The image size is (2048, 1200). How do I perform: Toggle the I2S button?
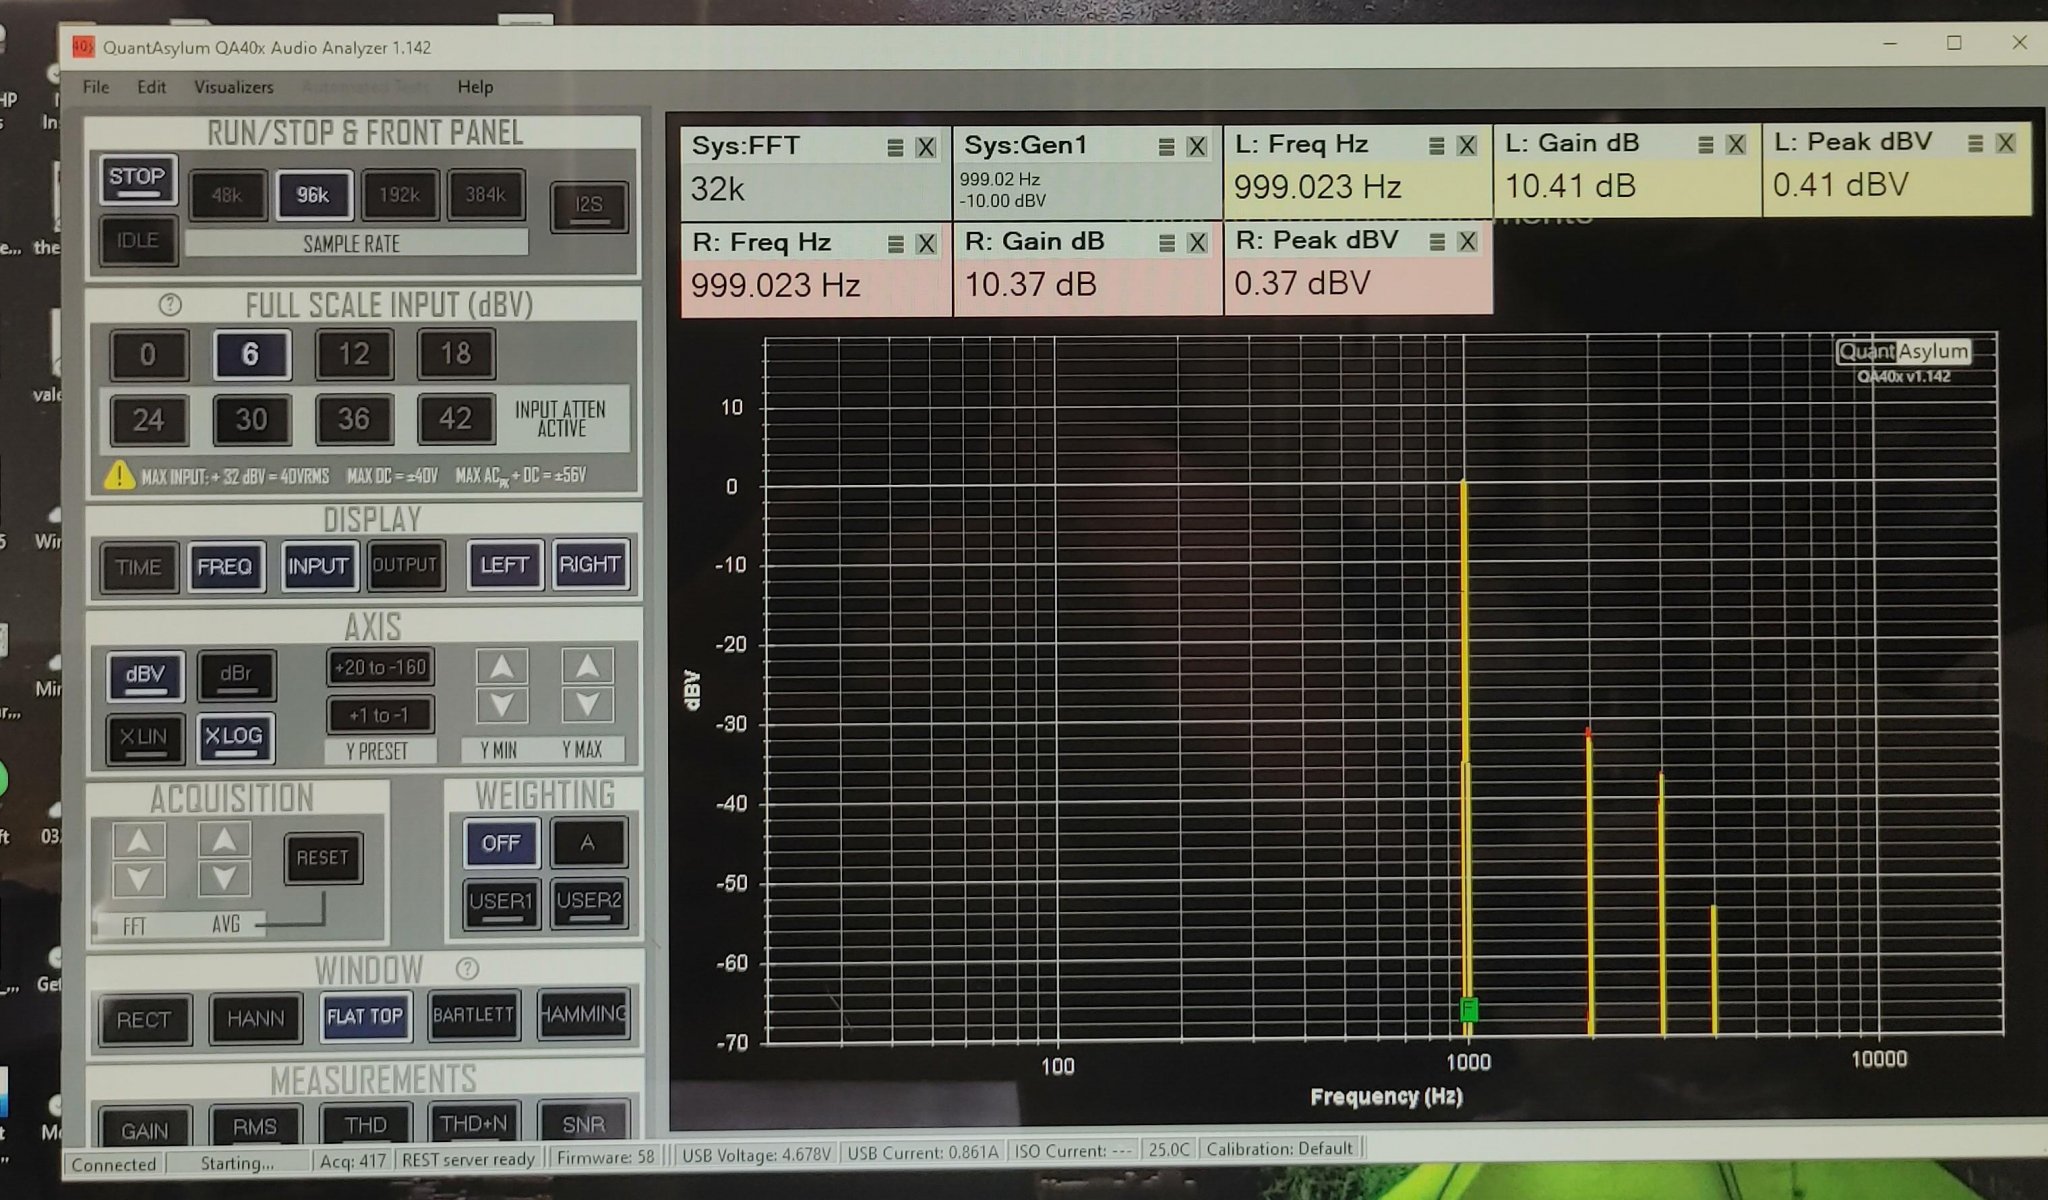click(x=589, y=205)
